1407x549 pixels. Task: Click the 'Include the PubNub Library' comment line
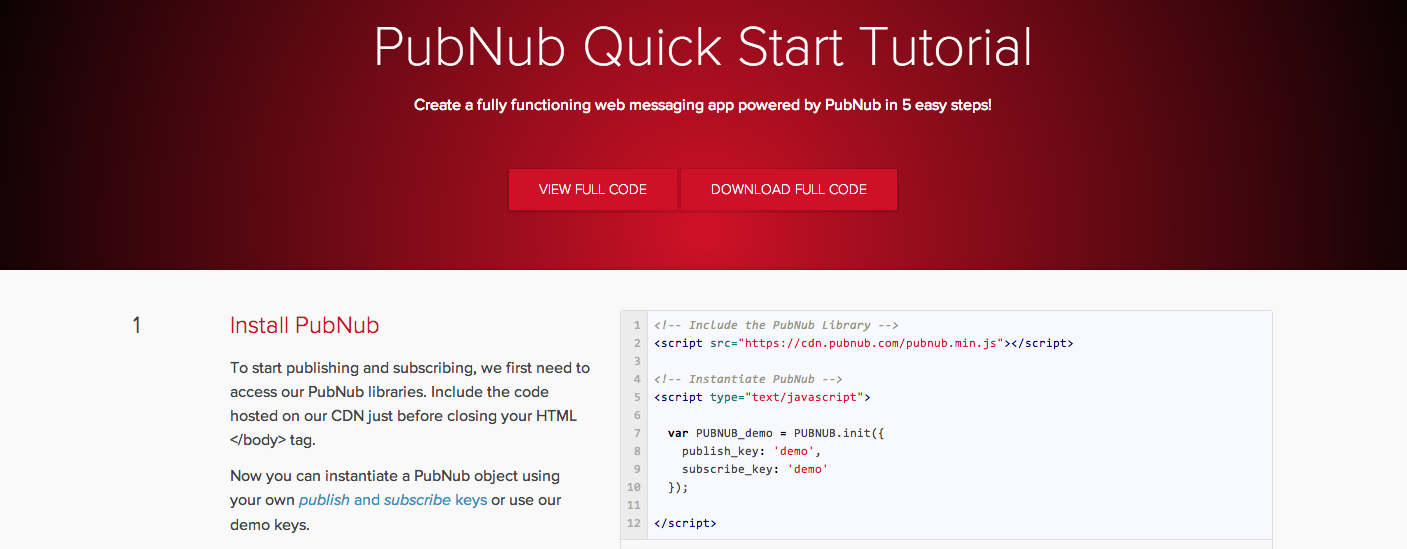tap(776, 325)
